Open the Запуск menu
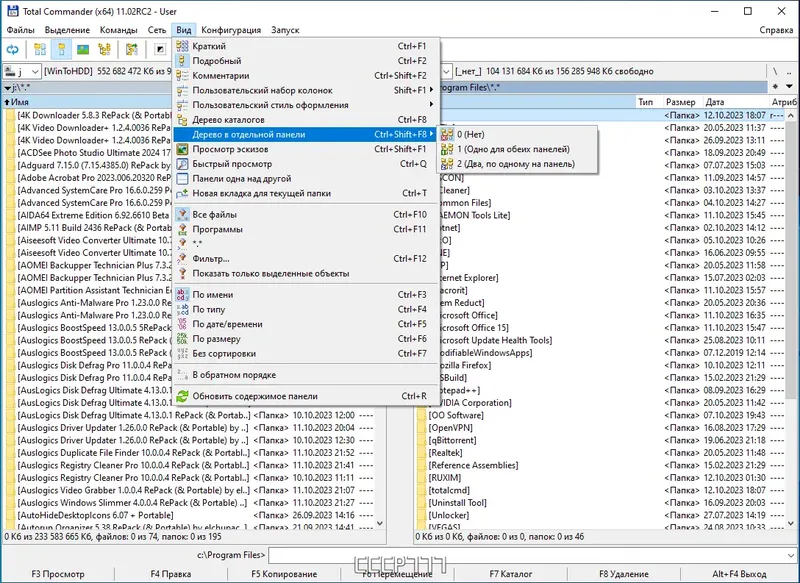The image size is (800, 583). pyautogui.click(x=285, y=30)
